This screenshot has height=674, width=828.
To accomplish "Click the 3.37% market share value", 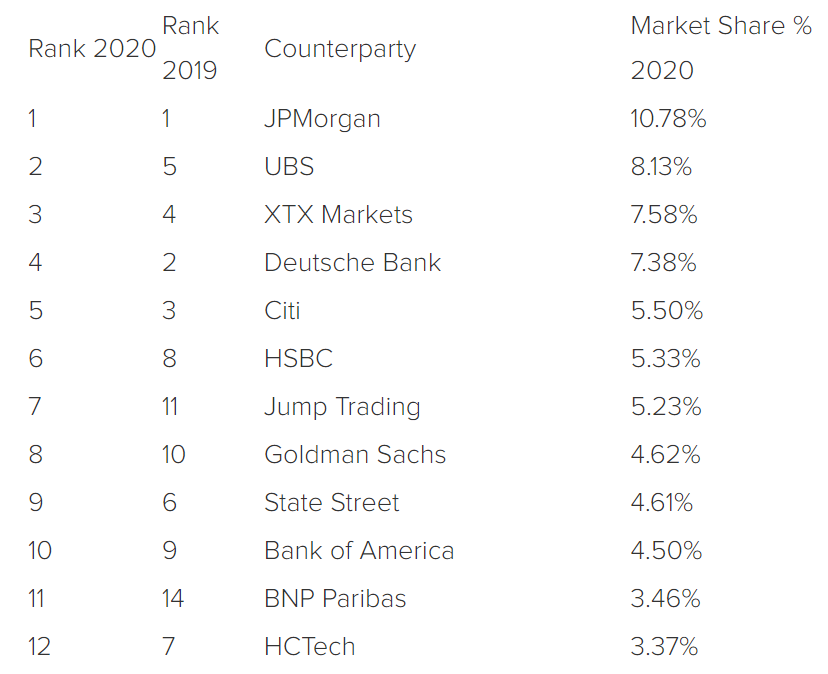I will coord(664,647).
